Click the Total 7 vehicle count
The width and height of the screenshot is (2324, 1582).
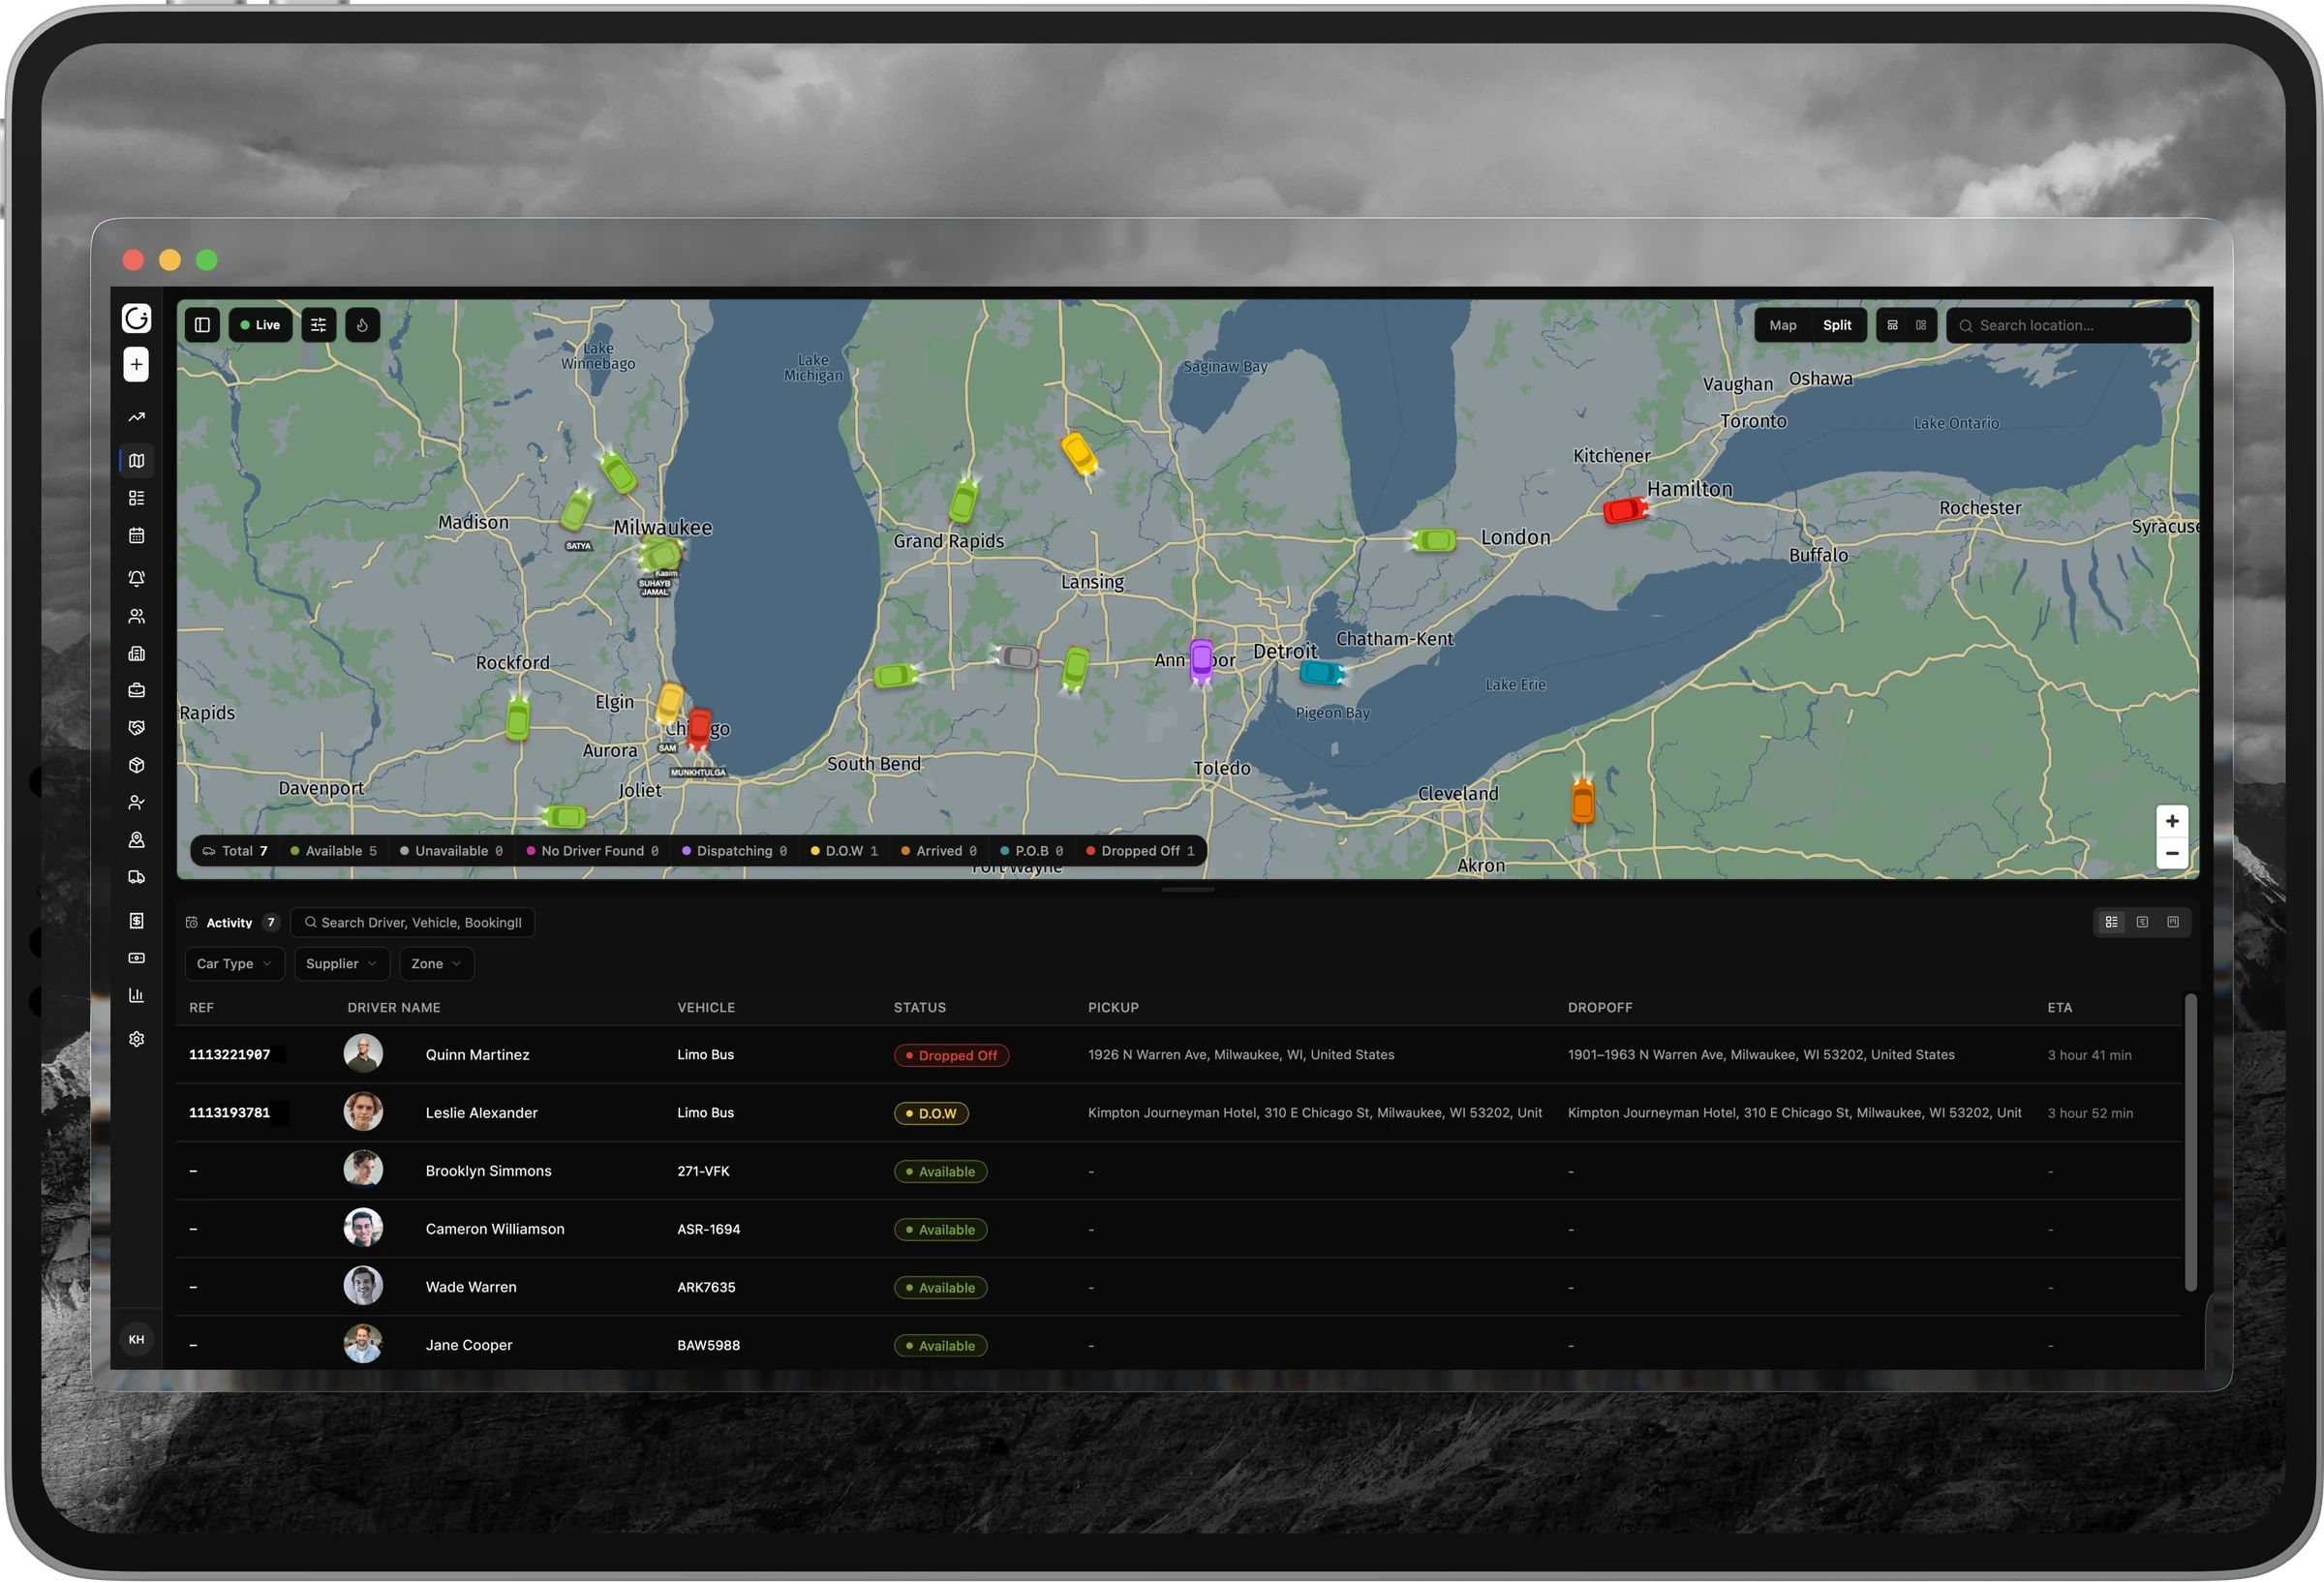[235, 851]
